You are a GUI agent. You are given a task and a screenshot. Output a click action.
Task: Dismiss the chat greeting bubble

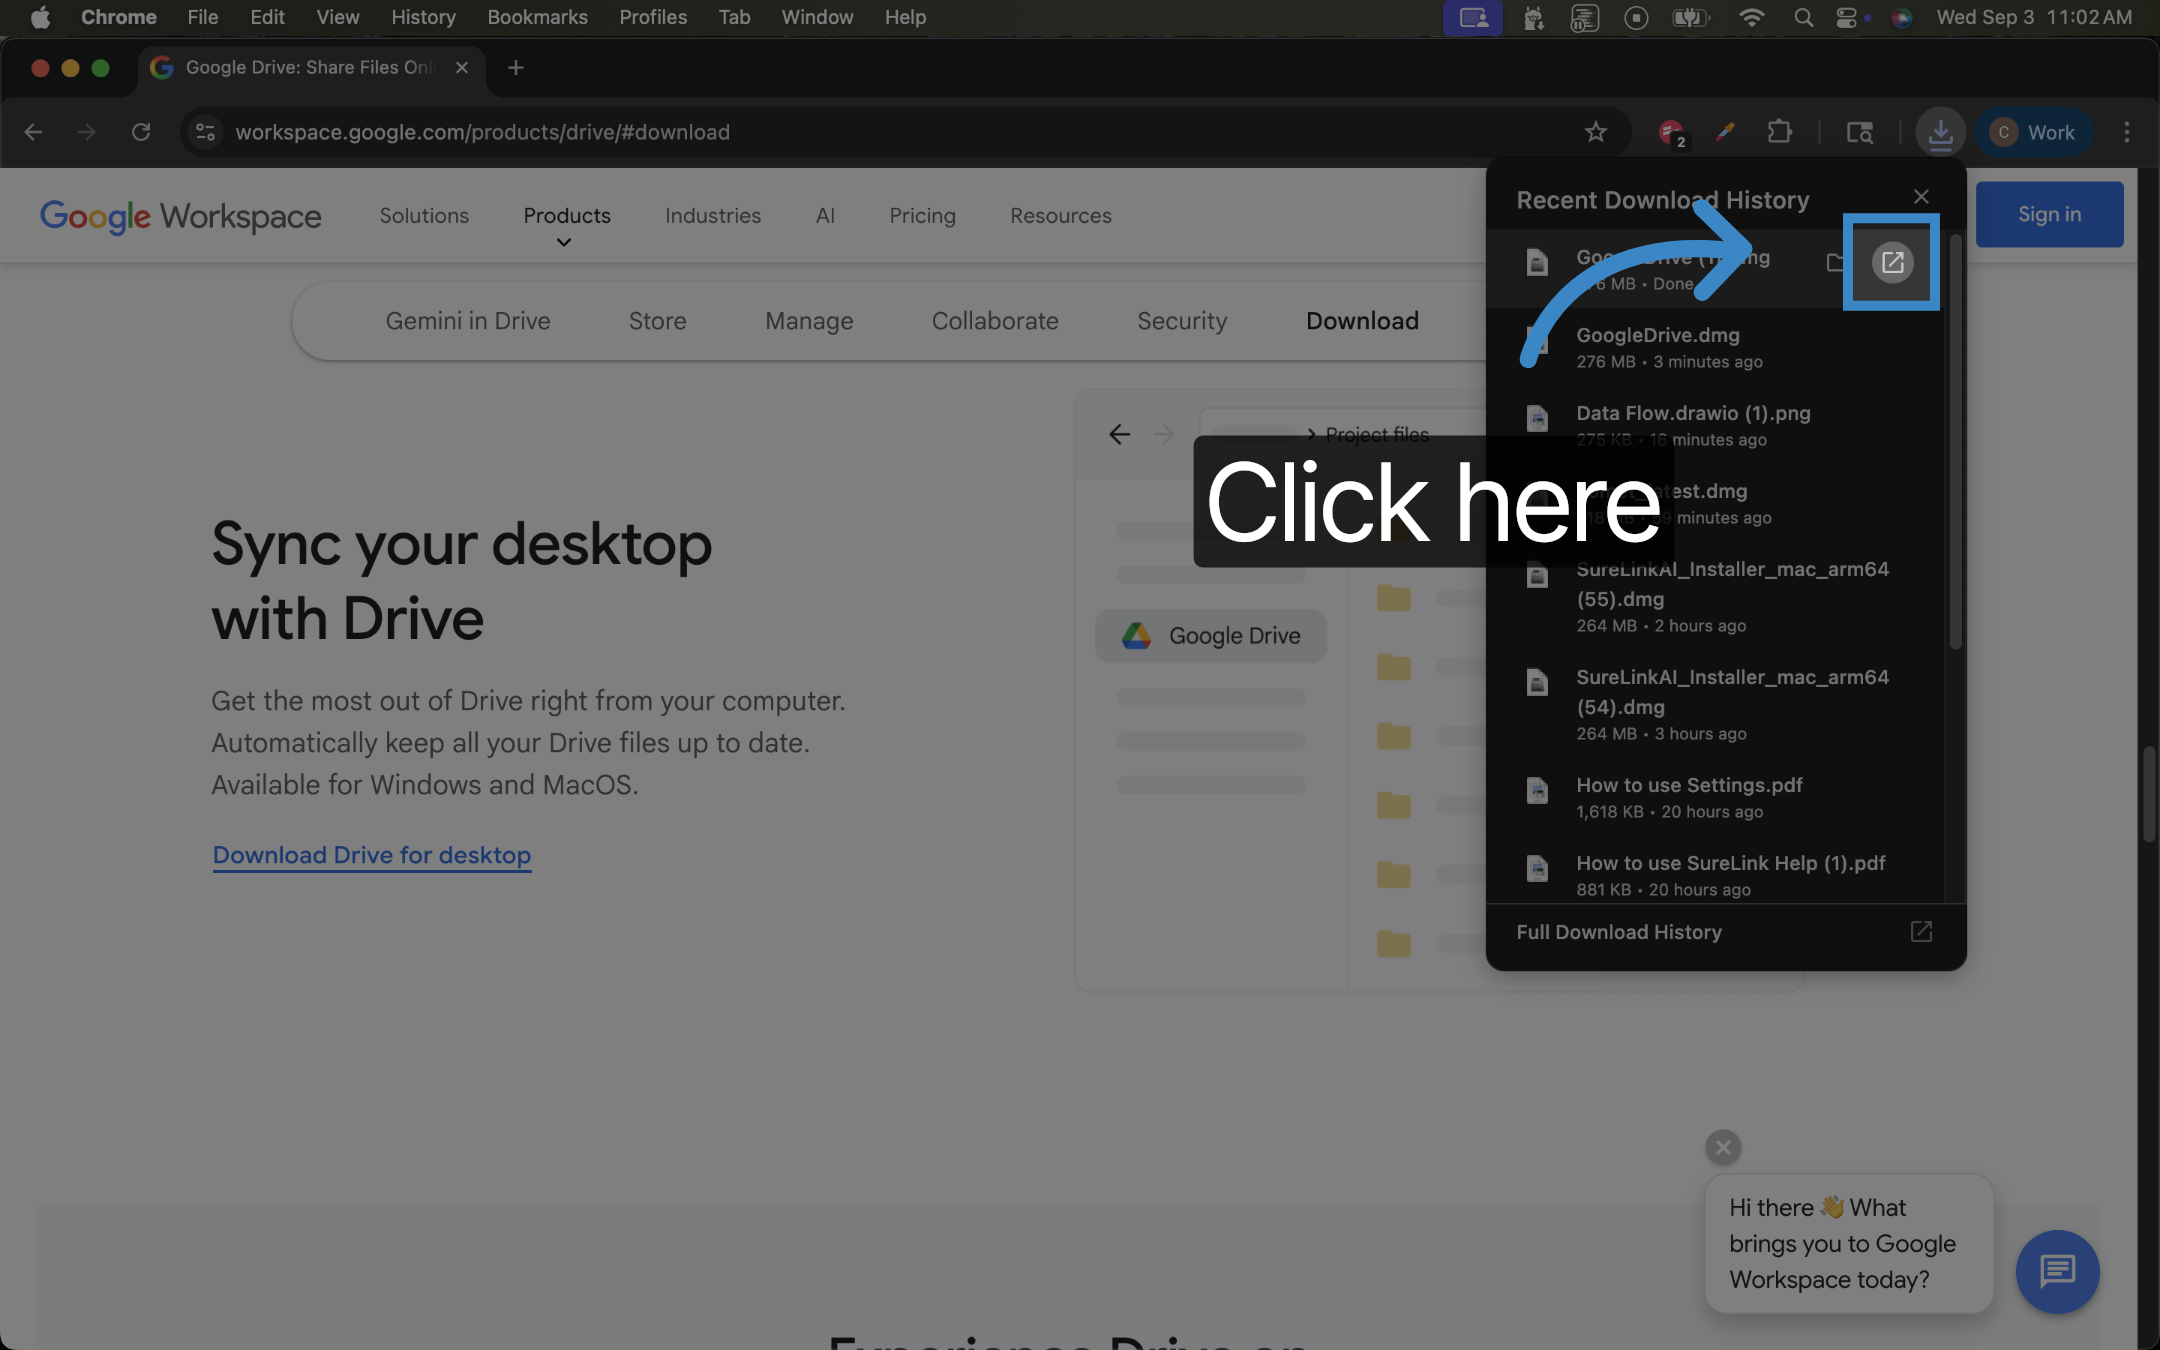coord(1723,1148)
